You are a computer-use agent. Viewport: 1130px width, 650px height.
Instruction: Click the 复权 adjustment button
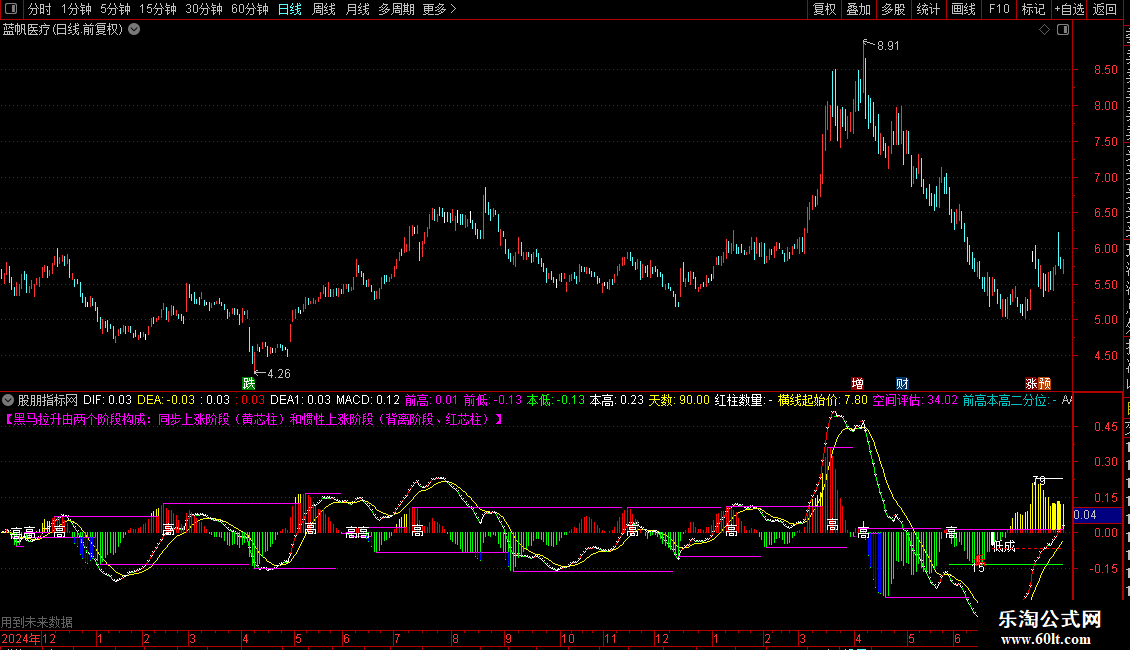(824, 9)
